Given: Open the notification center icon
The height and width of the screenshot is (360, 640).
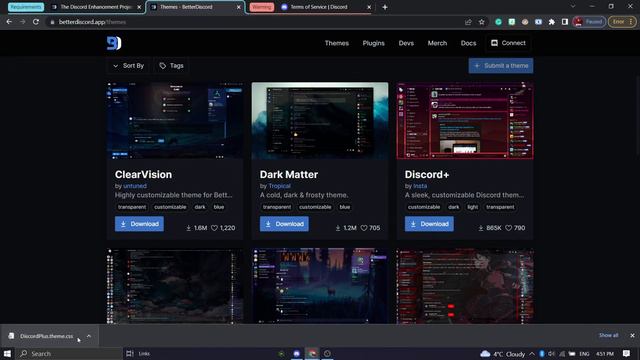Looking at the screenshot, I should tap(626, 353).
